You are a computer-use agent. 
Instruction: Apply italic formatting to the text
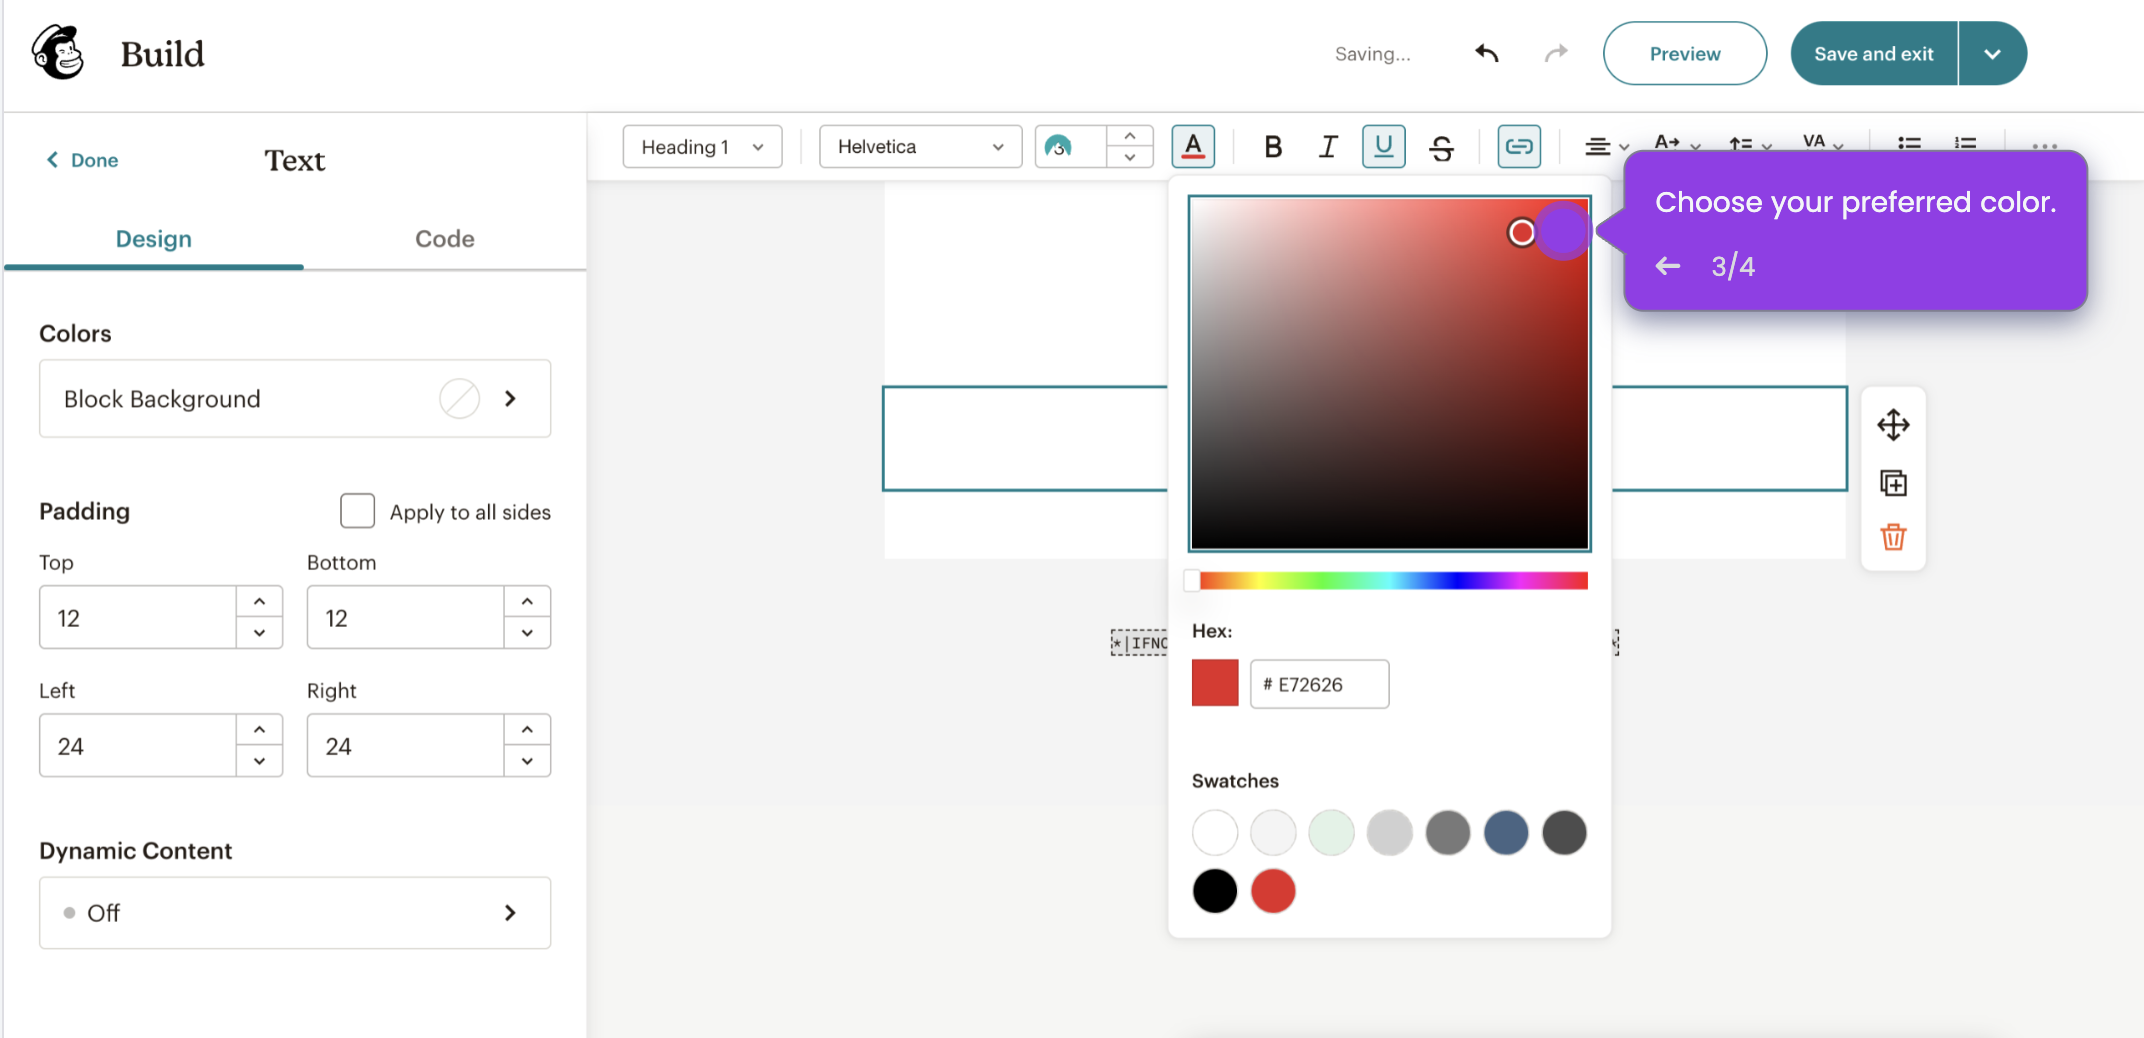click(x=1328, y=146)
